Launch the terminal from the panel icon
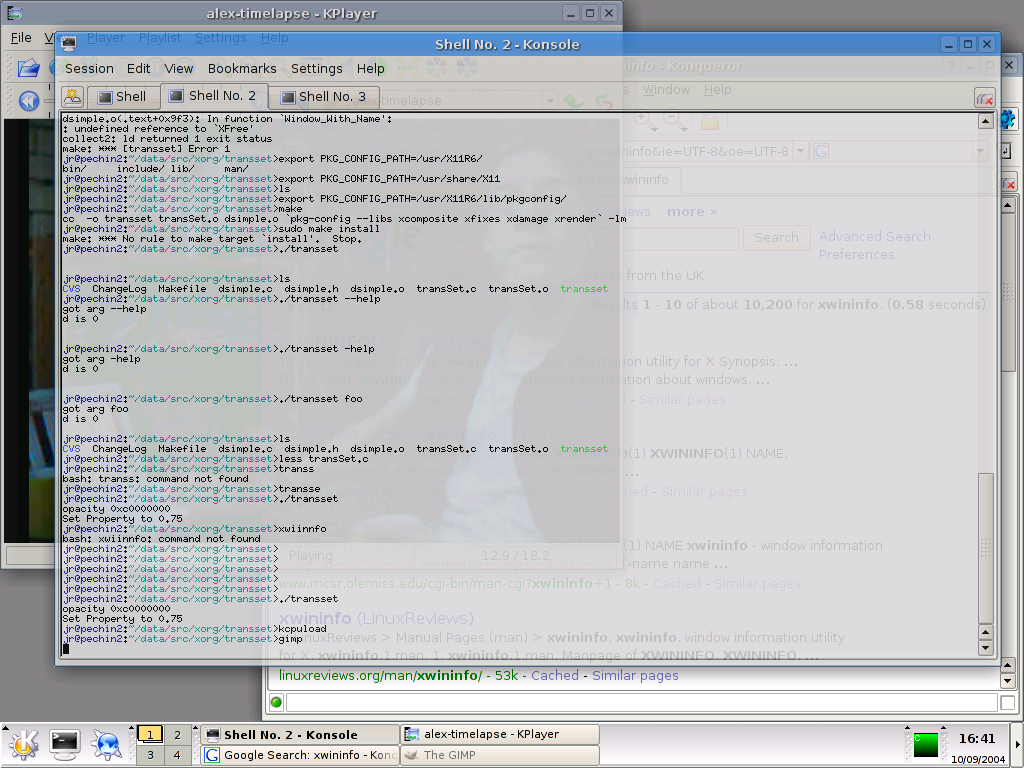 [65, 745]
